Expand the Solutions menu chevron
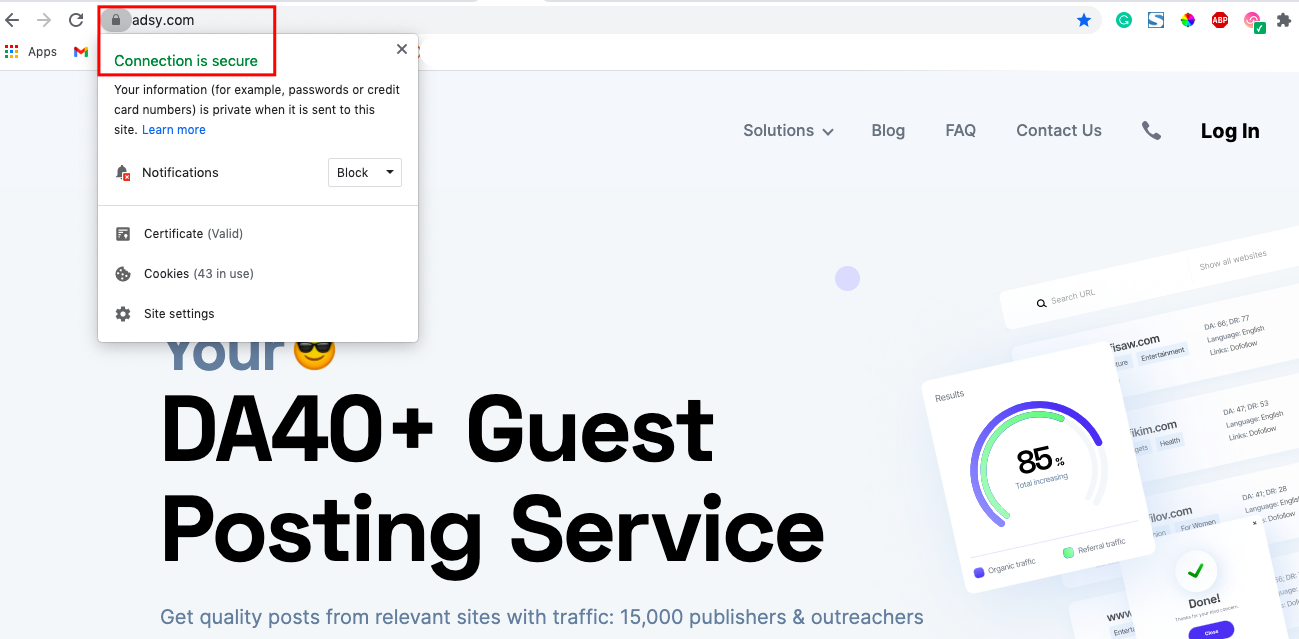Image resolution: width=1299 pixels, height=639 pixels. [828, 132]
